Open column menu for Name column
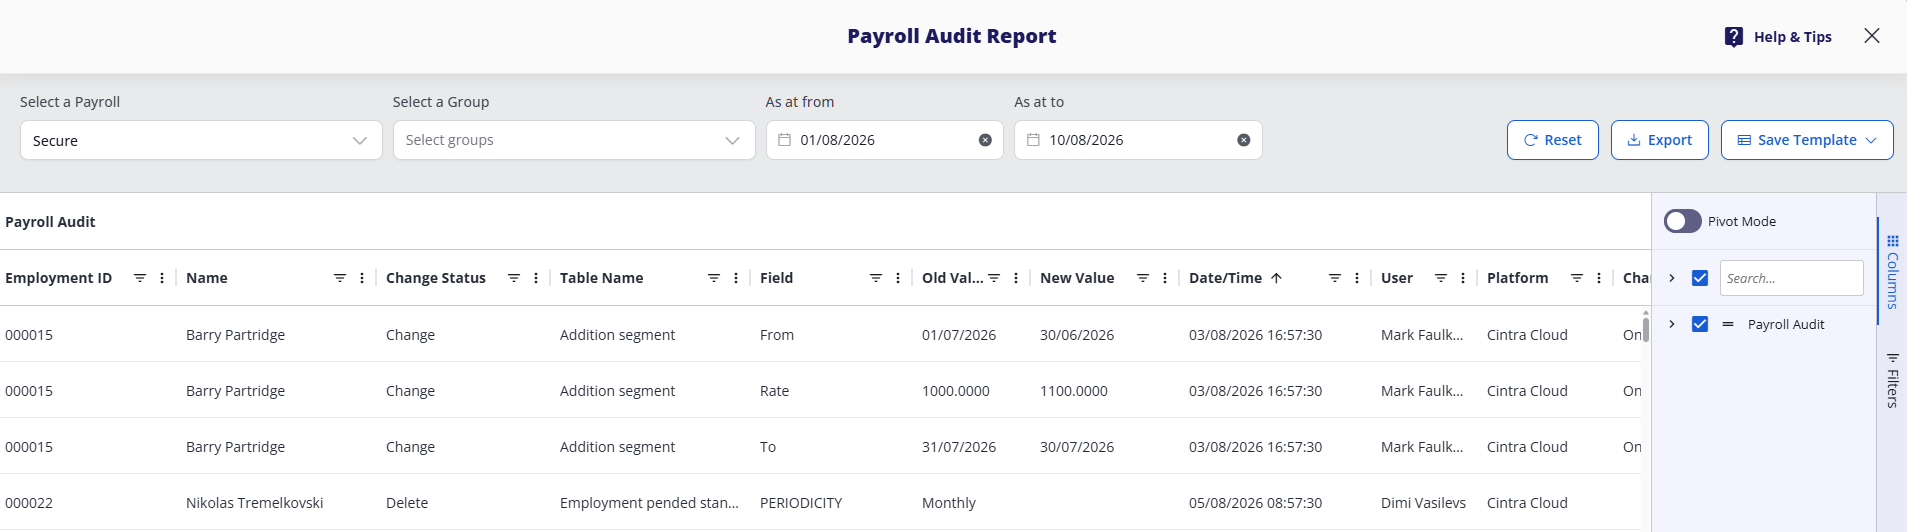Screen dimensions: 1907x532 [x=362, y=278]
